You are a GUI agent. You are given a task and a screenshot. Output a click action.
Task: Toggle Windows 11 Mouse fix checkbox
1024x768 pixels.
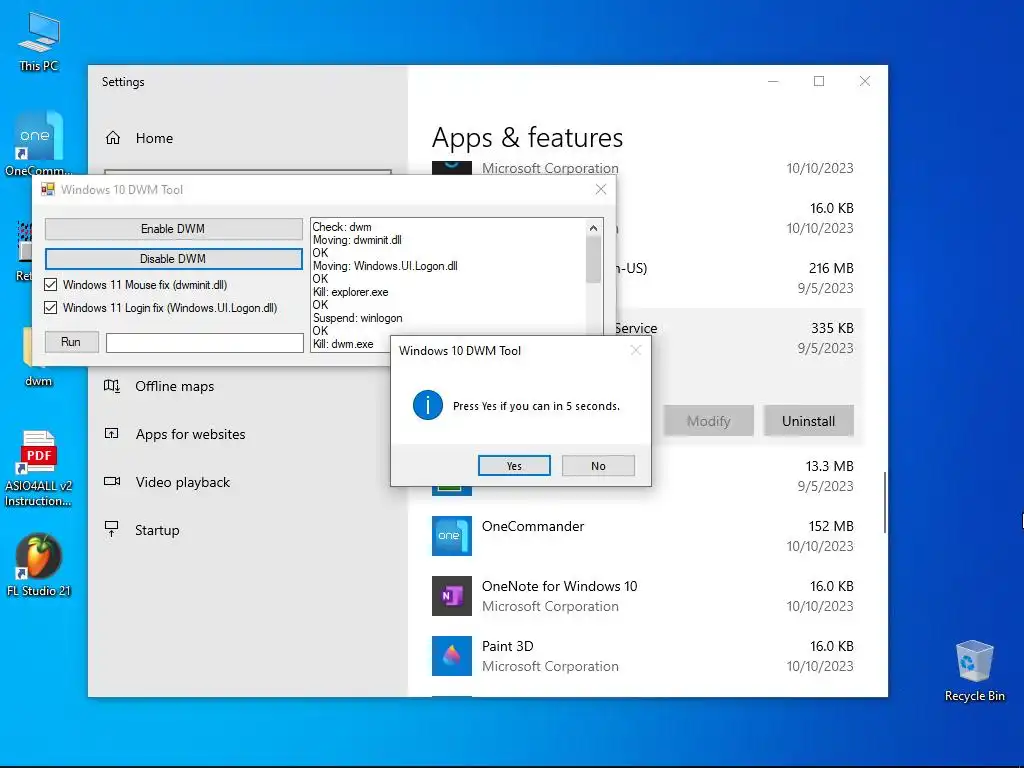click(50, 285)
